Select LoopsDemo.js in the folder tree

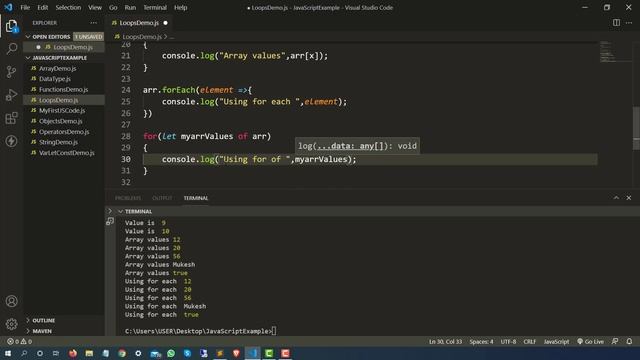click(58, 100)
